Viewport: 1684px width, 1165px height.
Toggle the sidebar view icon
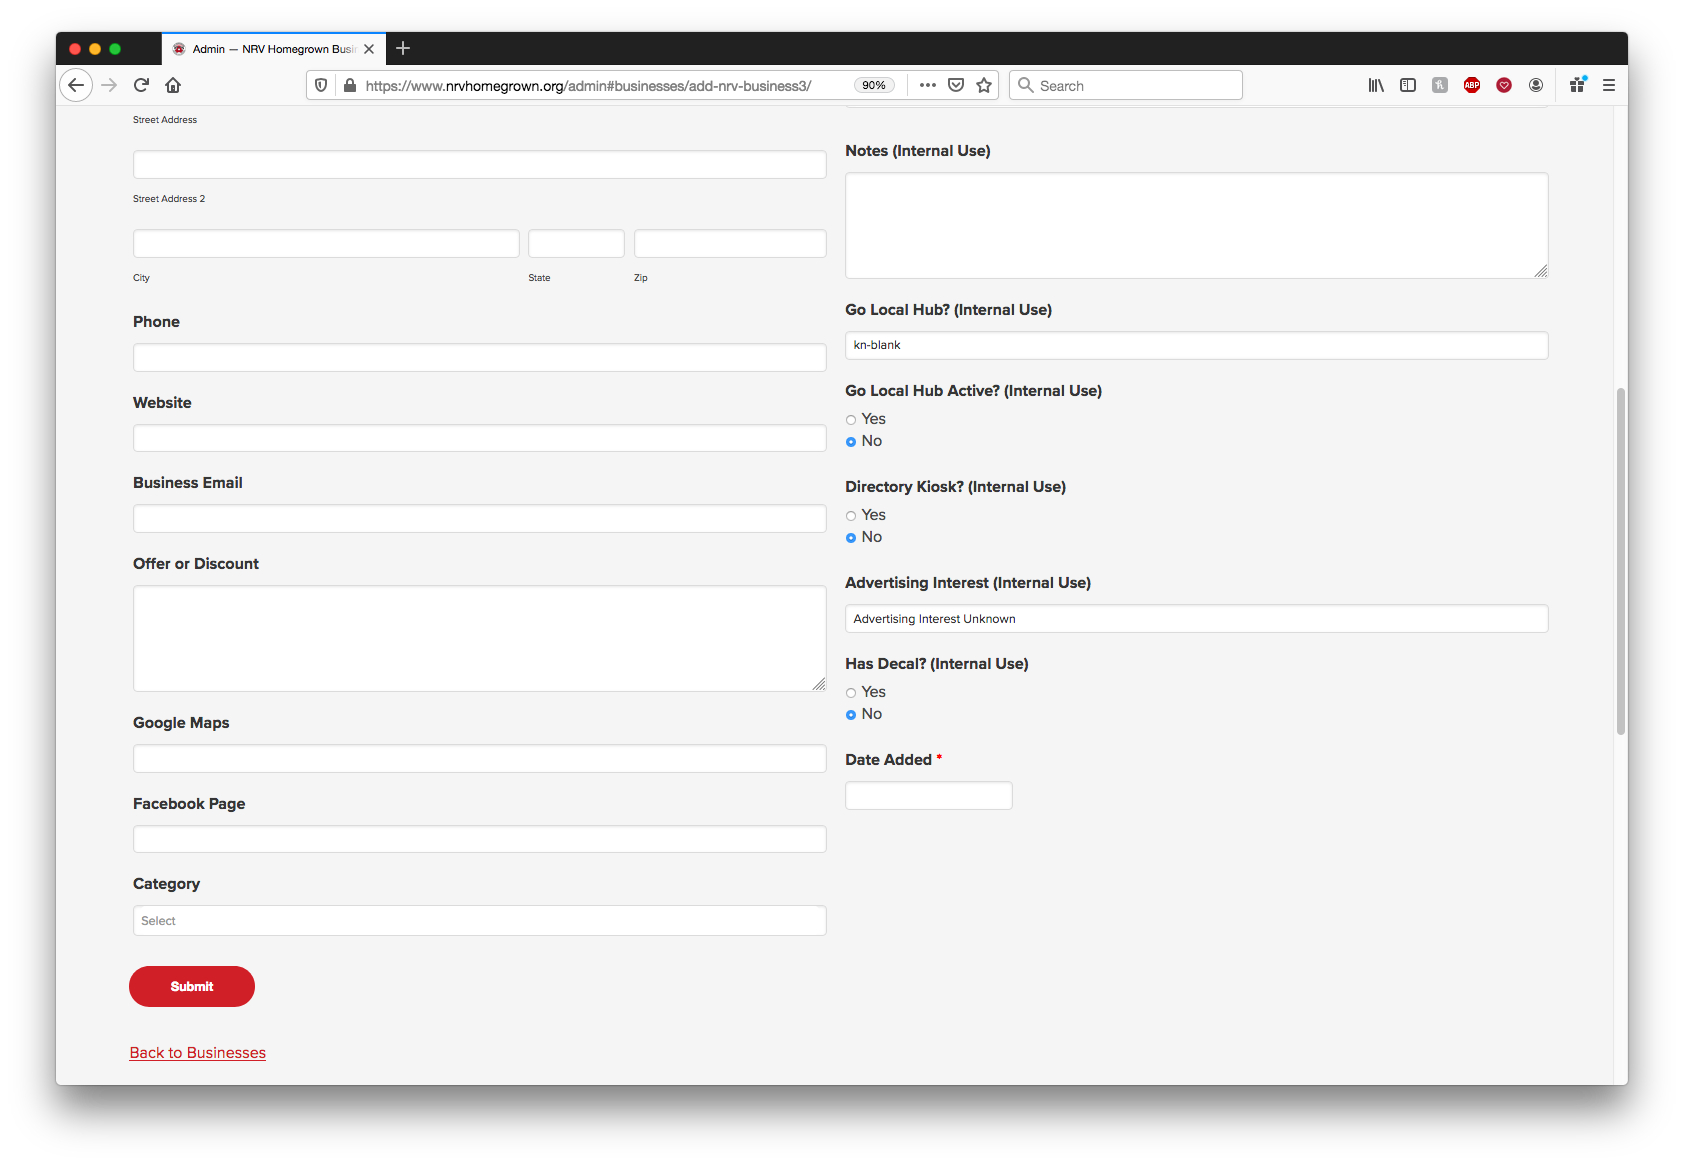click(x=1408, y=85)
